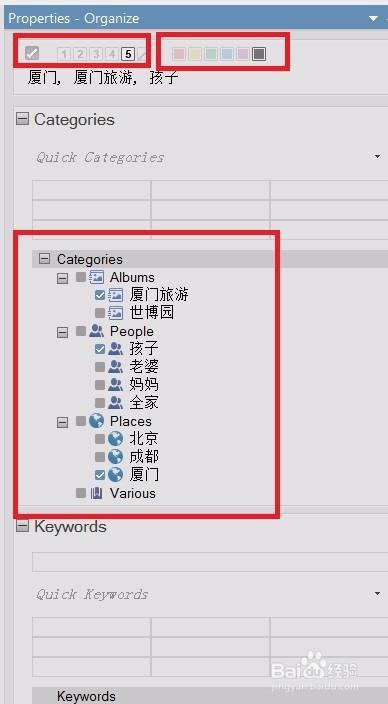Toggle the tagged checkmark box
388x704 pixels.
(x=32, y=53)
